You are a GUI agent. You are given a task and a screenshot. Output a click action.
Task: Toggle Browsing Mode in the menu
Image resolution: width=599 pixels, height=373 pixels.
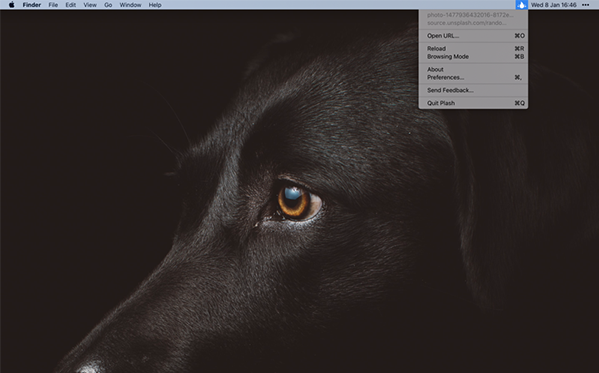pyautogui.click(x=473, y=57)
